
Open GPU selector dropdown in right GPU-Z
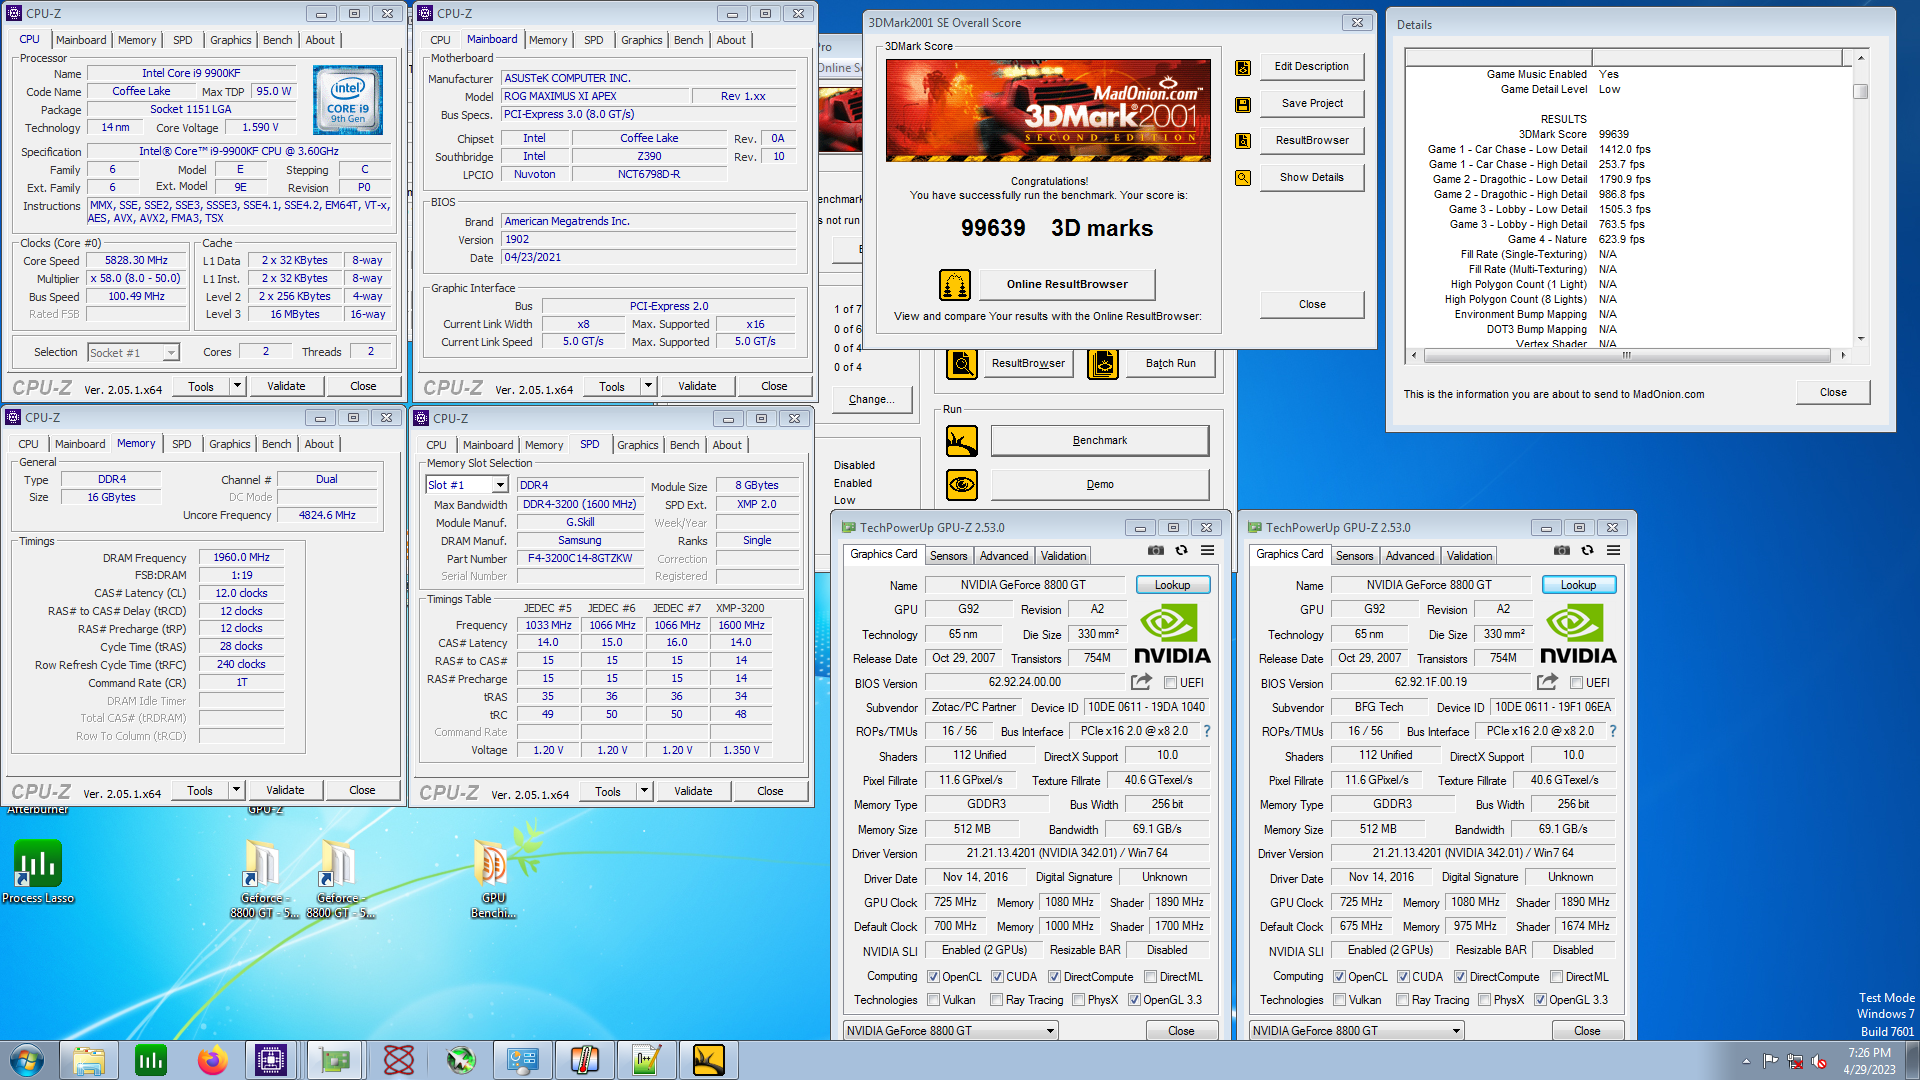(x=1356, y=1031)
